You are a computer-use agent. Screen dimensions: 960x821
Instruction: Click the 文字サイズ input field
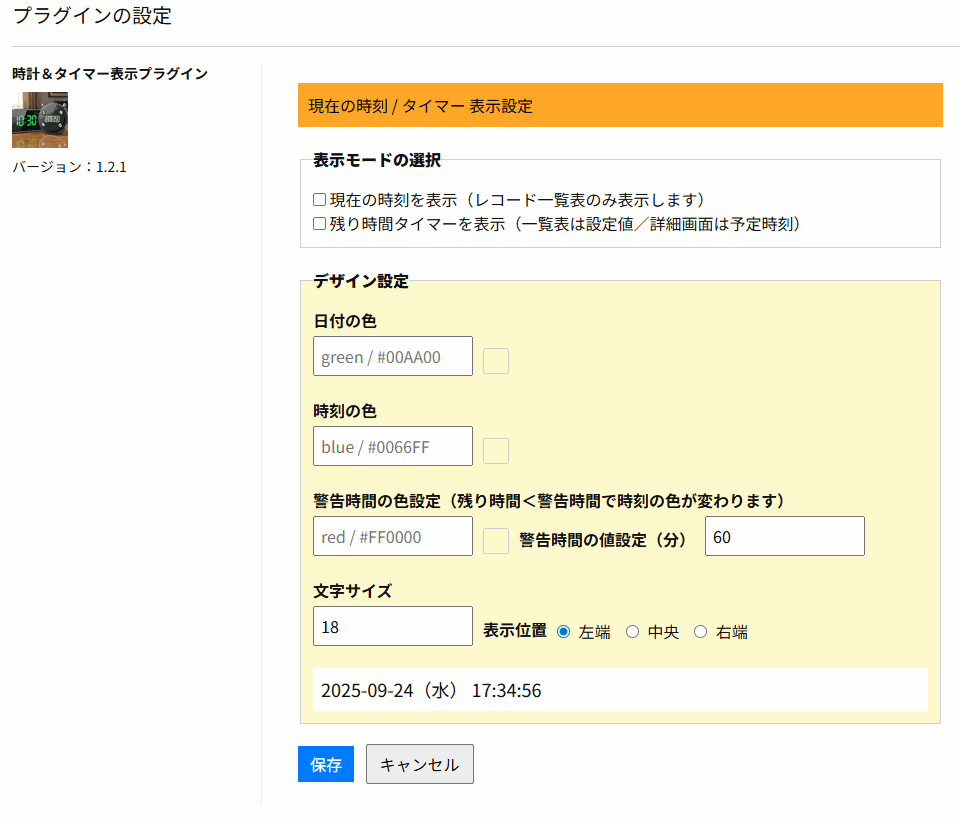coord(392,626)
